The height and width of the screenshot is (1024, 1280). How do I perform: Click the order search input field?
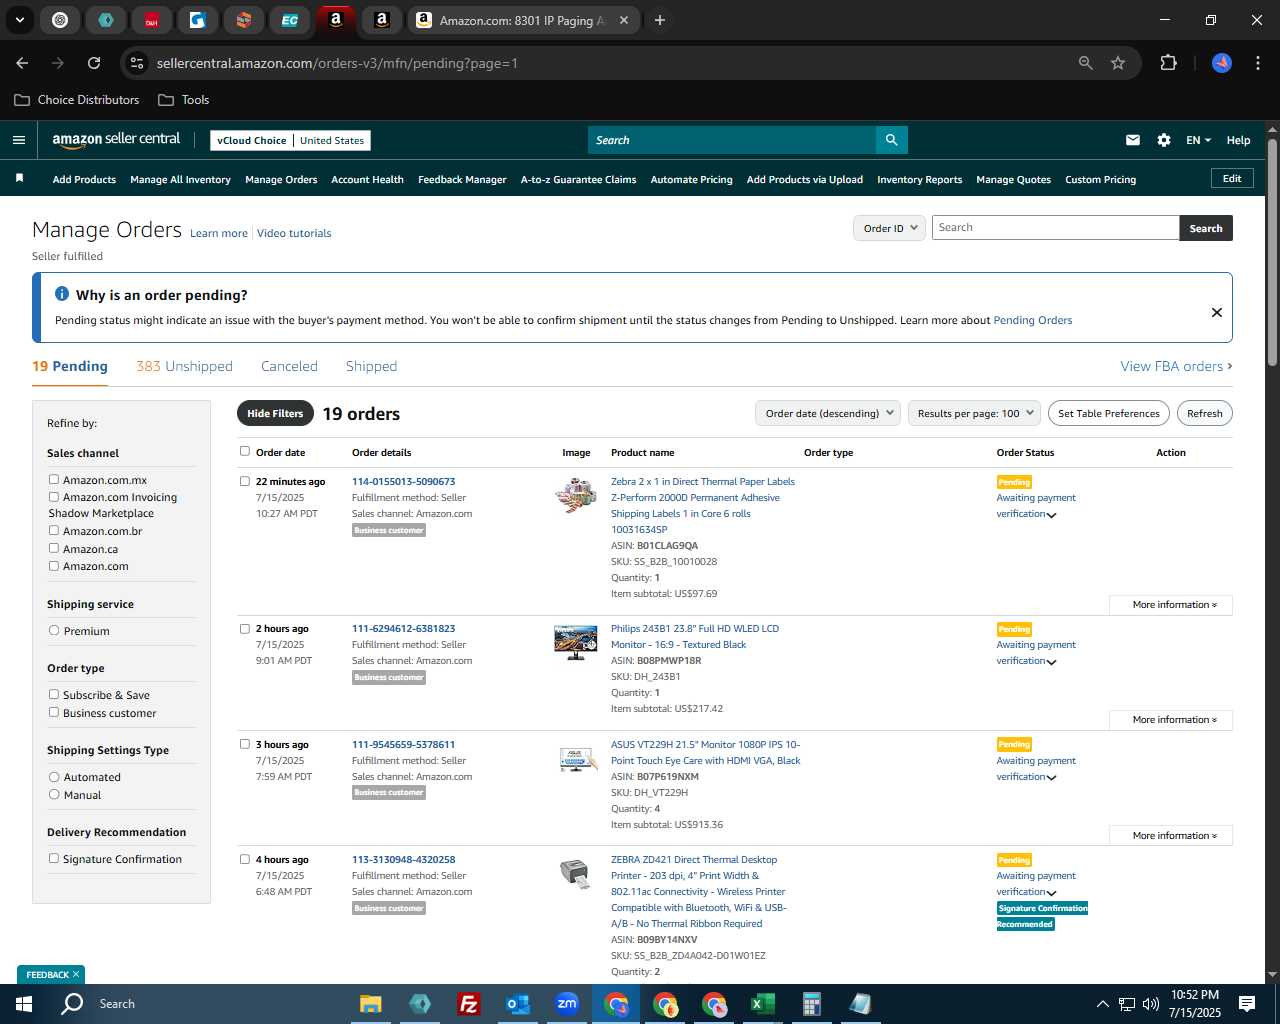click(1055, 228)
